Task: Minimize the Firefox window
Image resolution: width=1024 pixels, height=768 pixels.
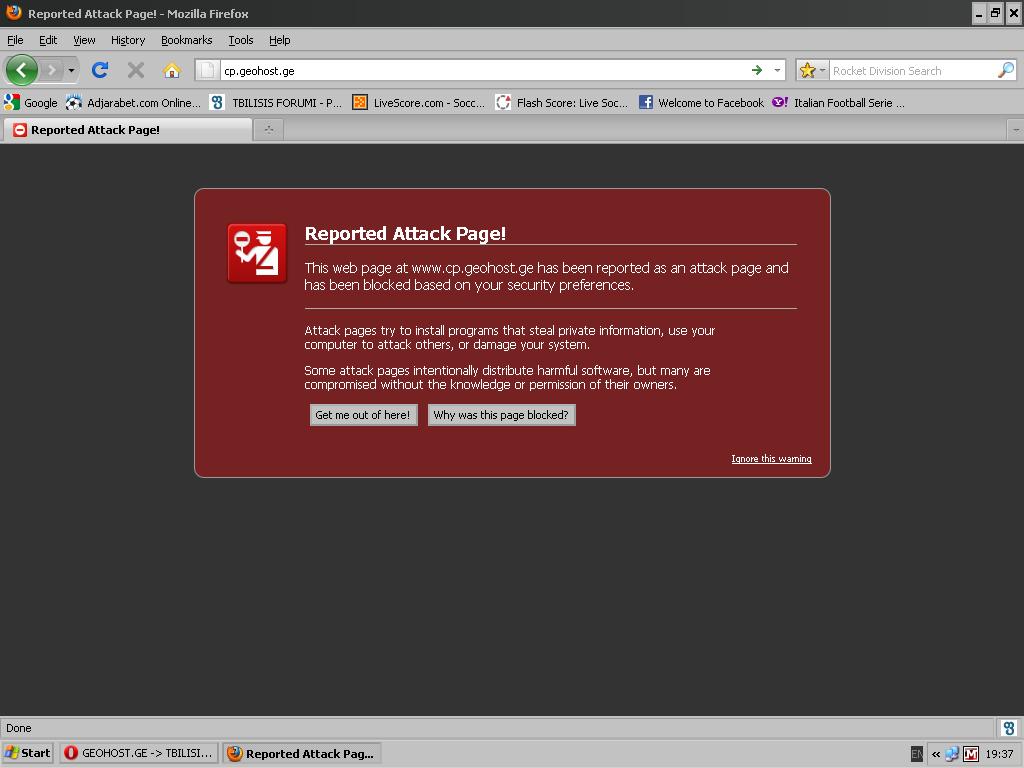Action: tap(979, 13)
